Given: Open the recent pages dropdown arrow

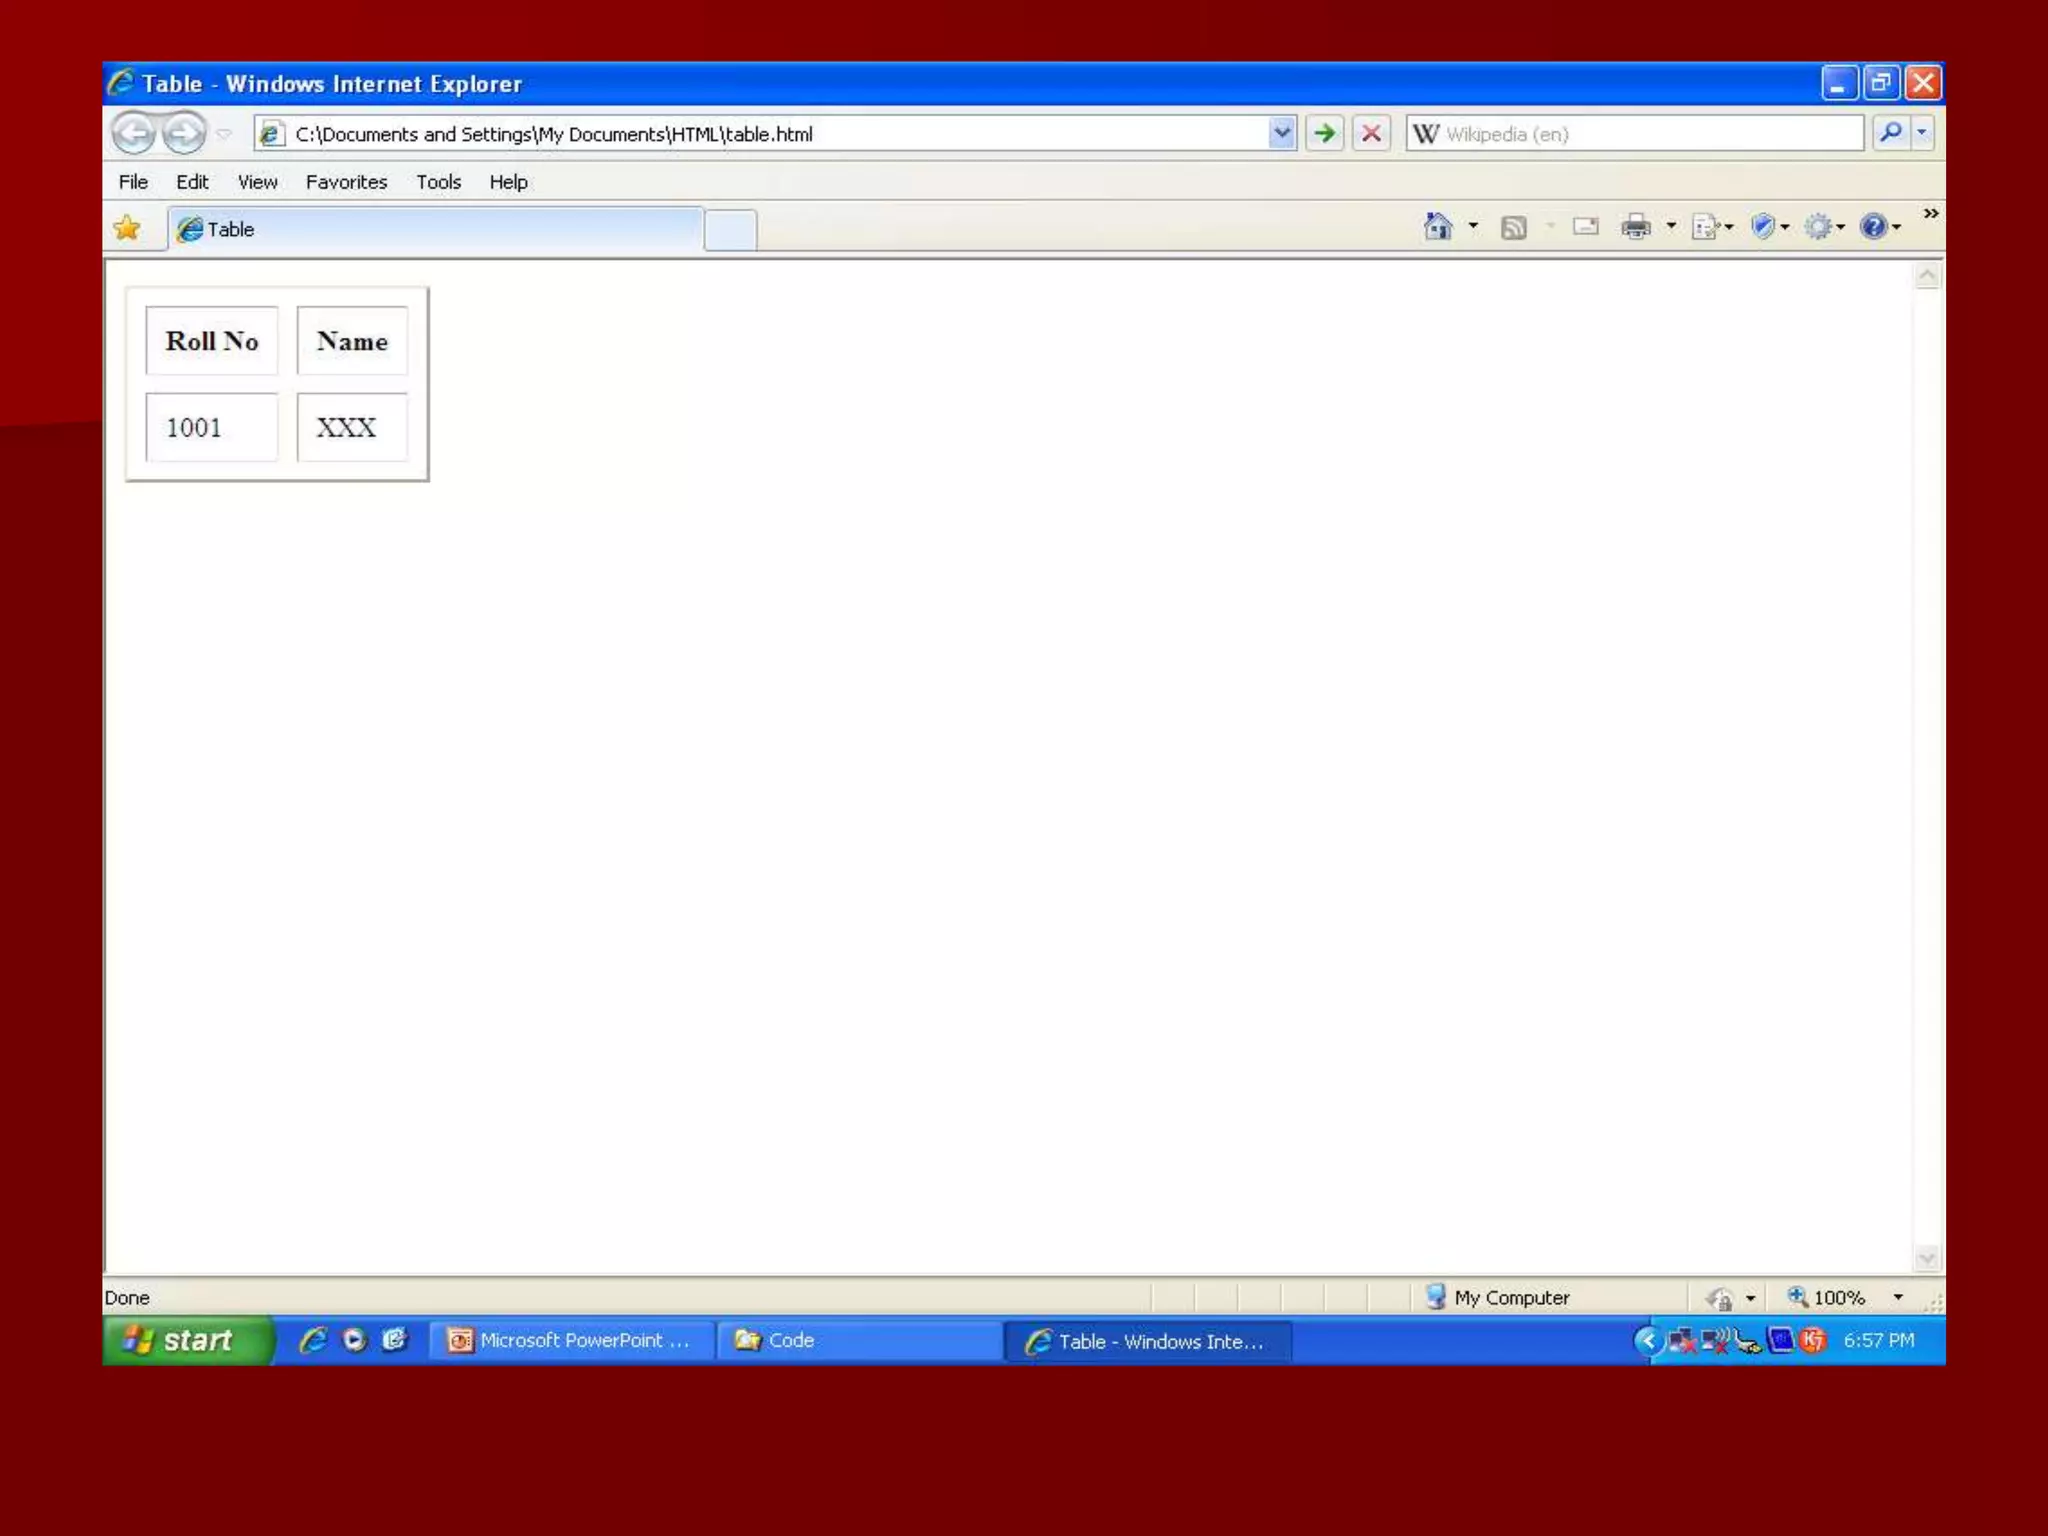Looking at the screenshot, I should tap(224, 133).
